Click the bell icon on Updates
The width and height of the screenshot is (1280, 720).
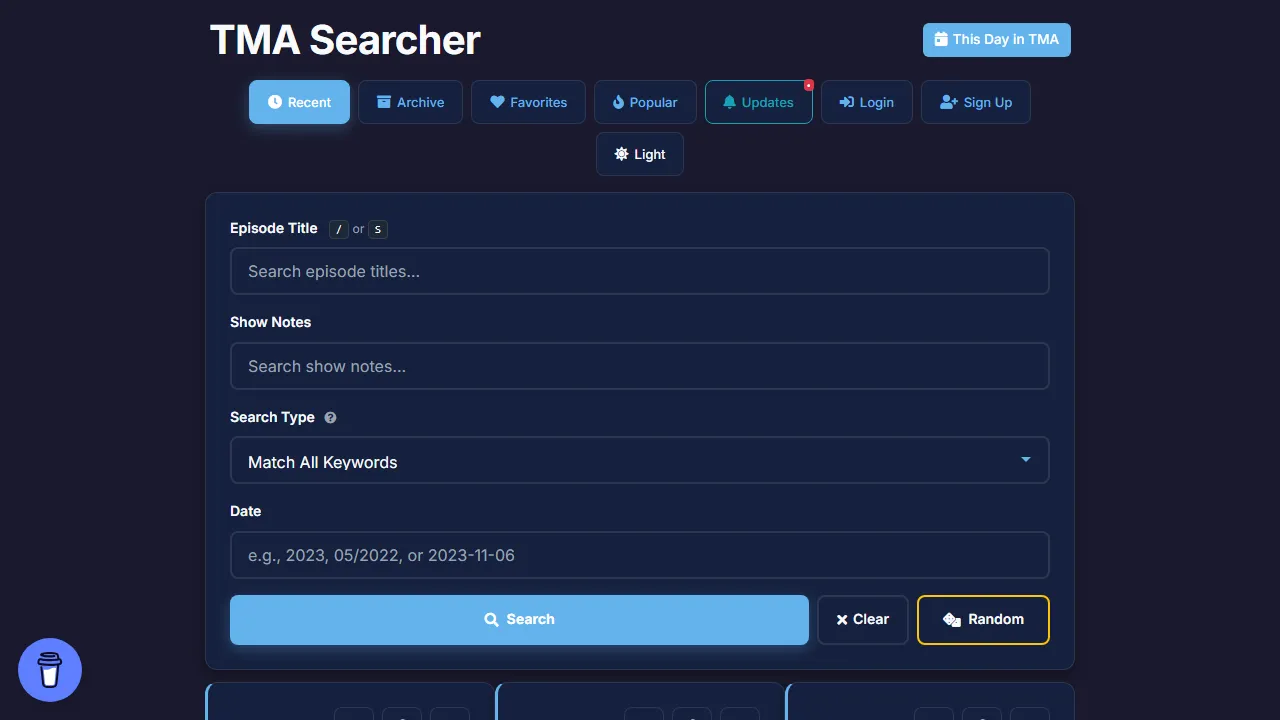(x=730, y=102)
